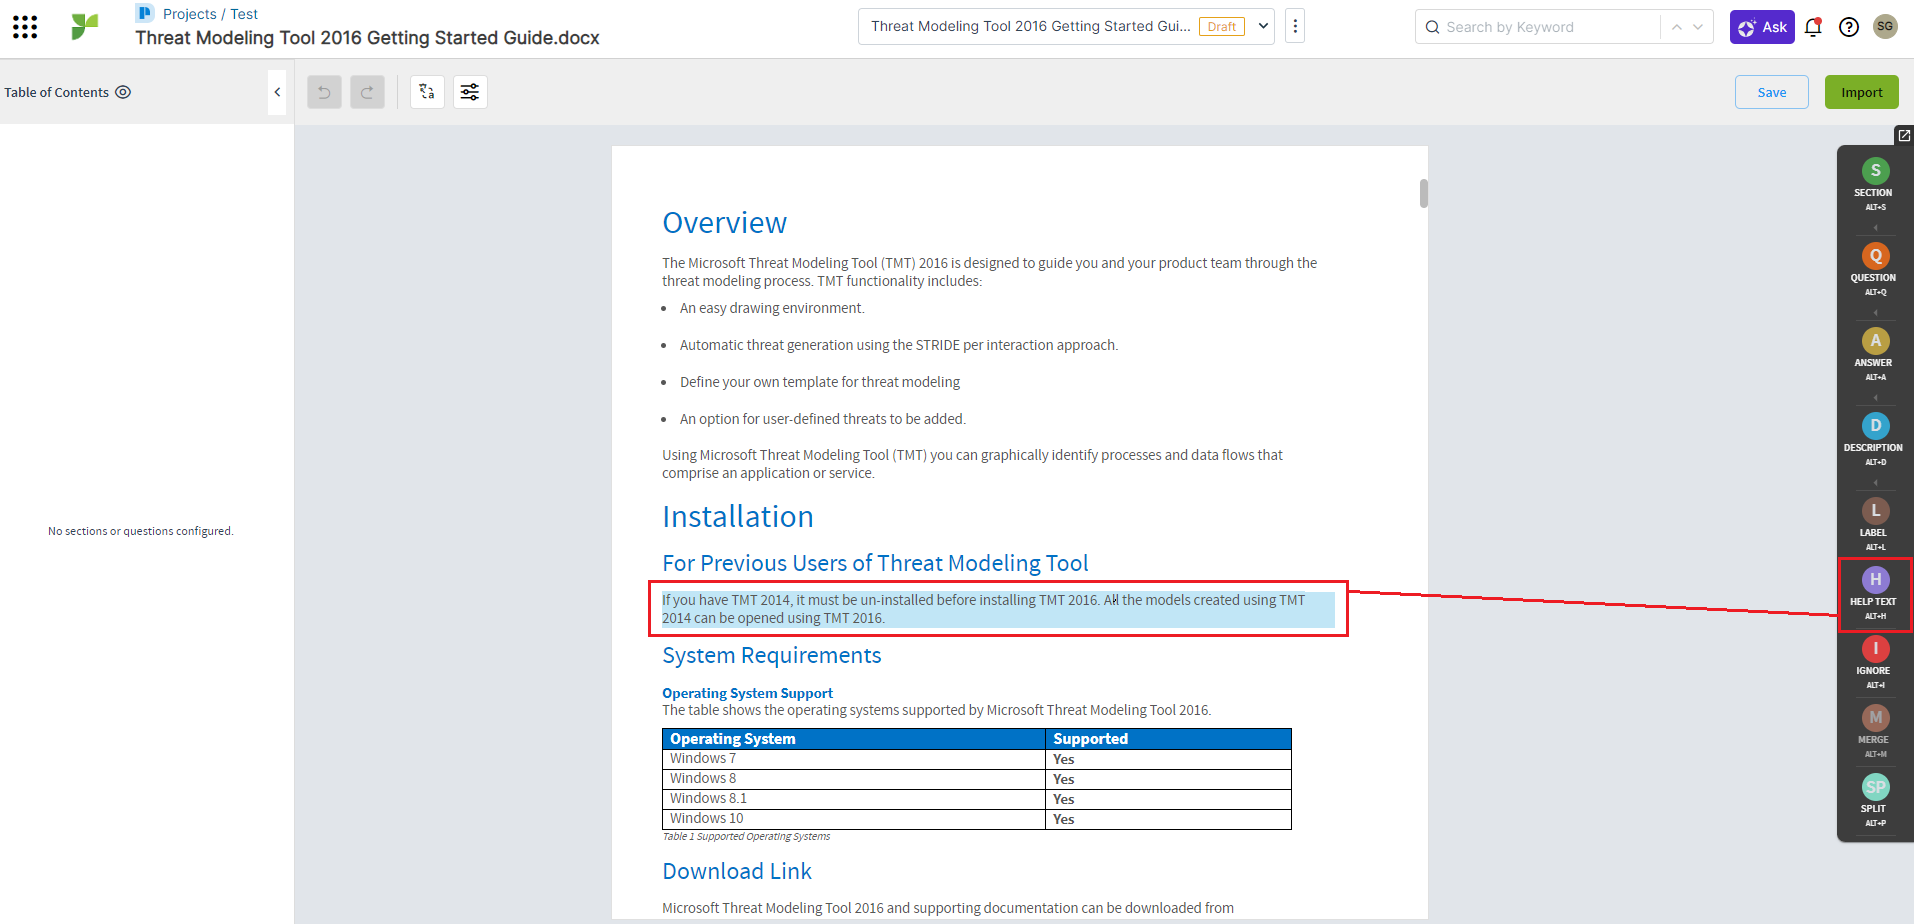Click the Redo button

pyautogui.click(x=367, y=92)
